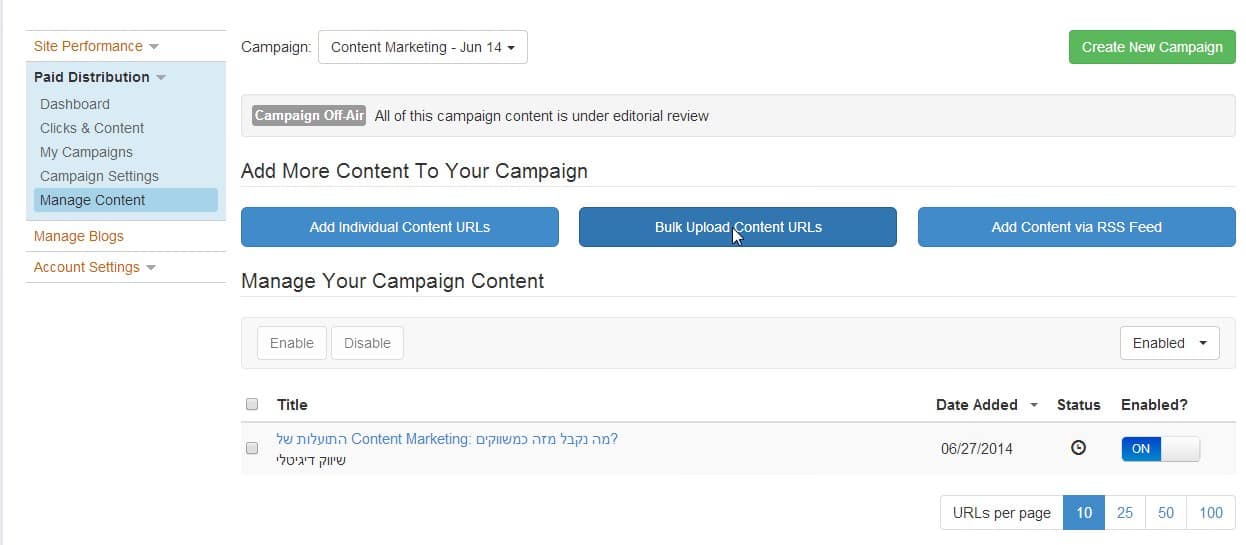Tick the checkbox for the Content Marketing article
Screen dimensions: 1246x545
point(252,448)
